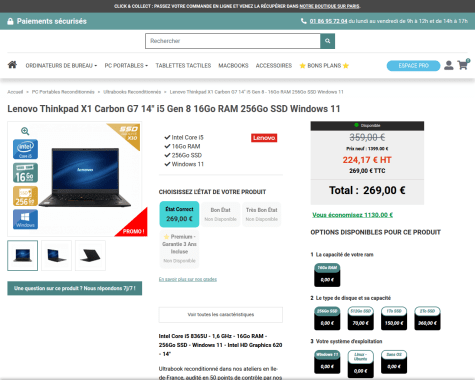Screen dimensions: 475x380
Task: Open the shopping cart icon
Action: [x=463, y=65]
